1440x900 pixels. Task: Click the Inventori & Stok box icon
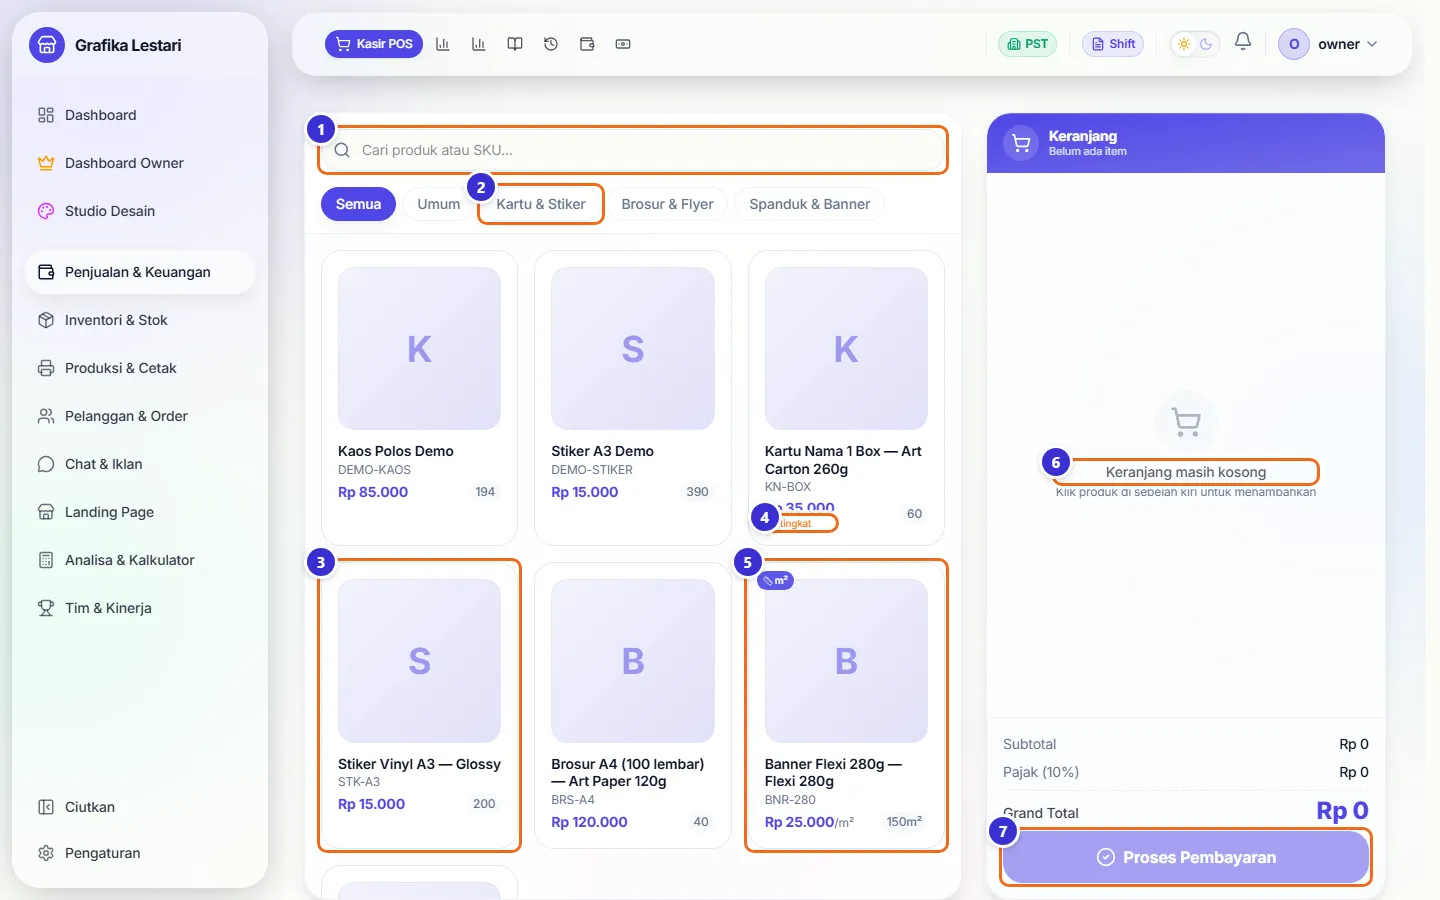[x=46, y=320]
